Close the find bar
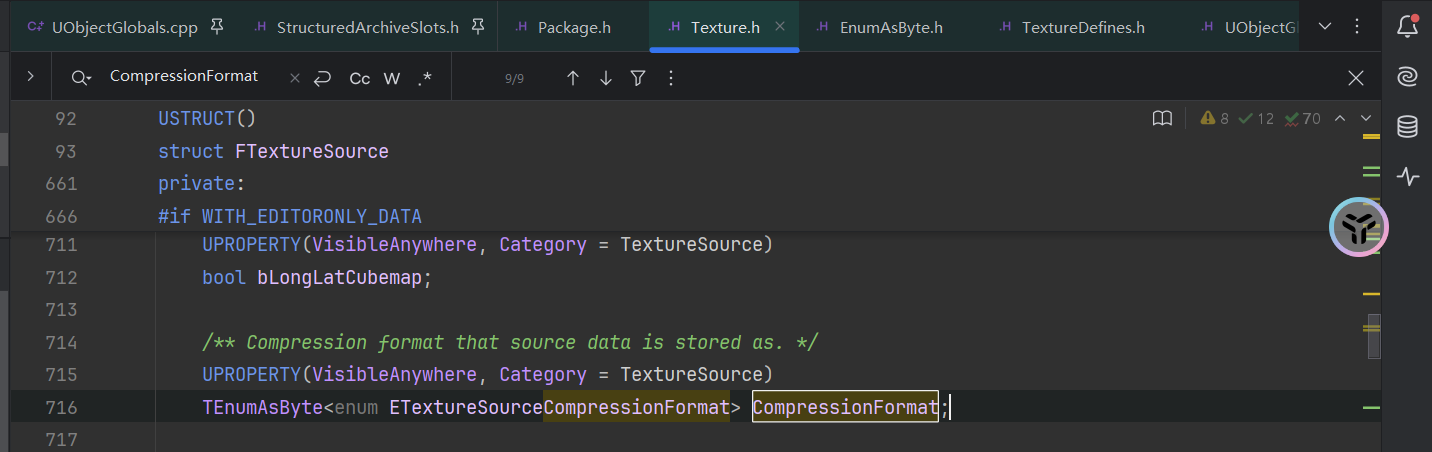The height and width of the screenshot is (452, 1432). (1355, 78)
